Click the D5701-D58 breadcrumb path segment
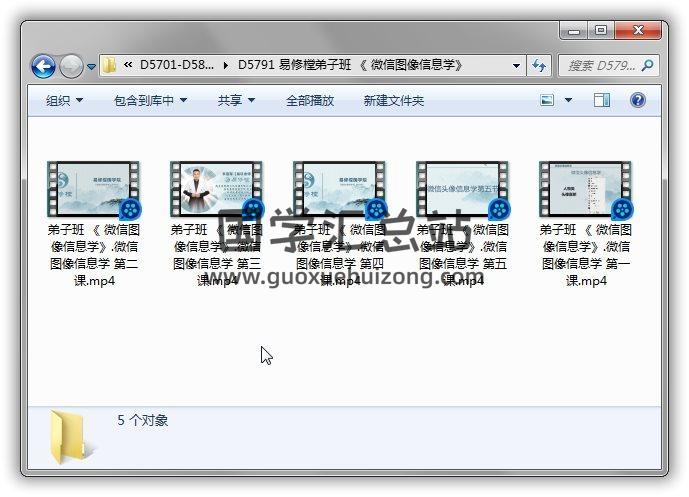Screen dimensions: 689x497 point(176,66)
